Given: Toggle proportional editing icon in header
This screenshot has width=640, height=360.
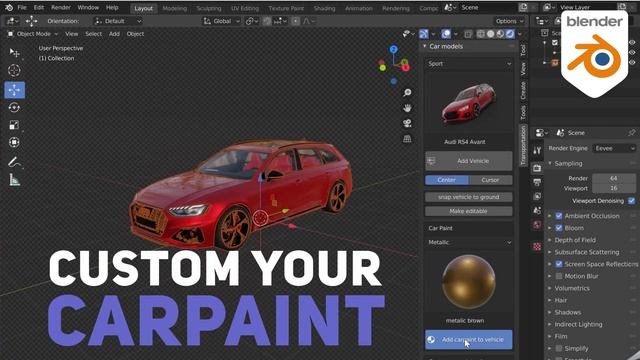Looking at the screenshot, I should point(296,21).
